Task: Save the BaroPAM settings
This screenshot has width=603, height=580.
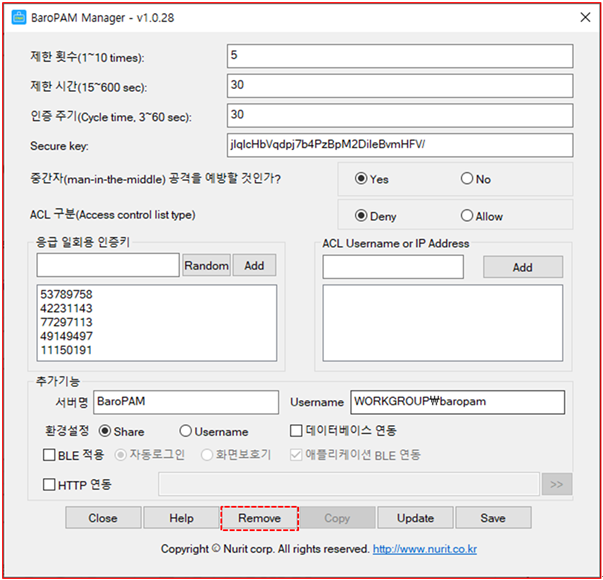Action: pyautogui.click(x=493, y=518)
